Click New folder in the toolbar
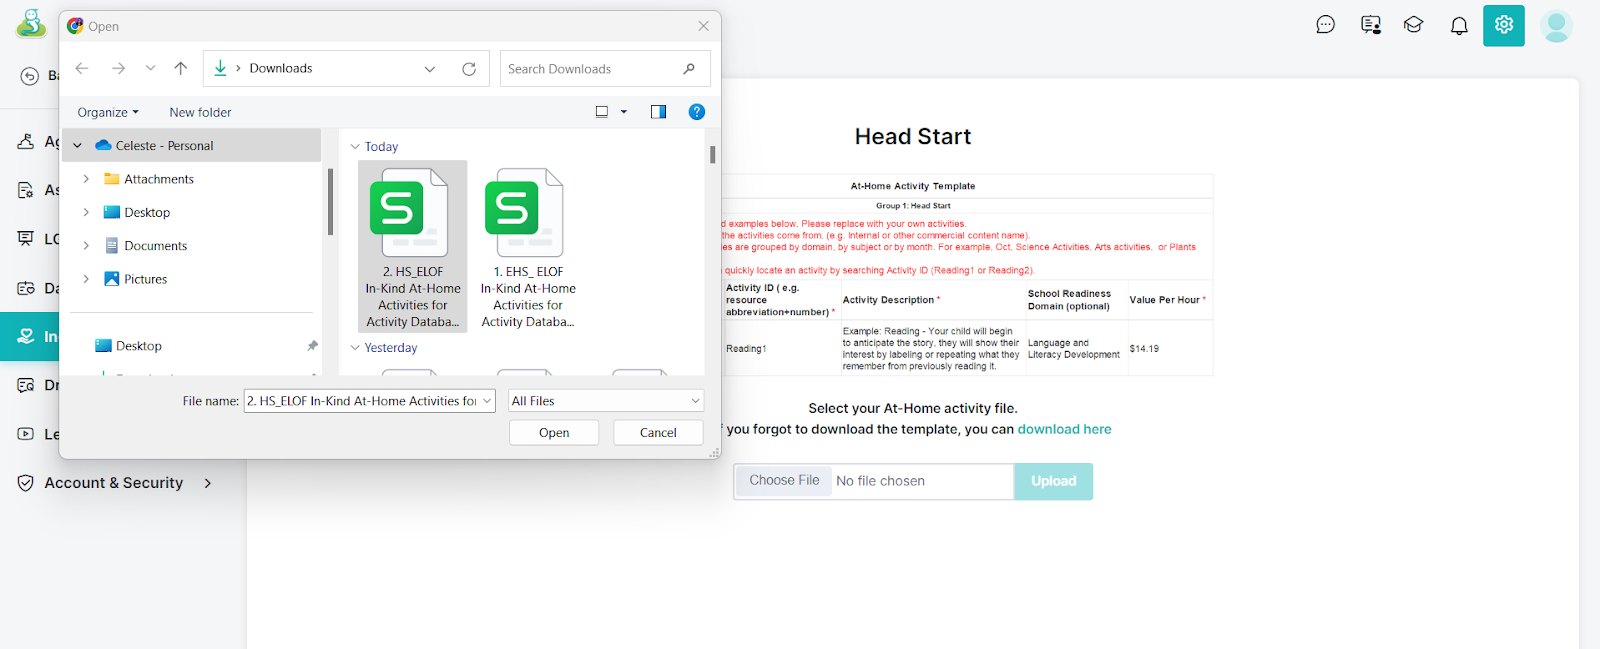Image resolution: width=1600 pixels, height=649 pixels. [200, 113]
